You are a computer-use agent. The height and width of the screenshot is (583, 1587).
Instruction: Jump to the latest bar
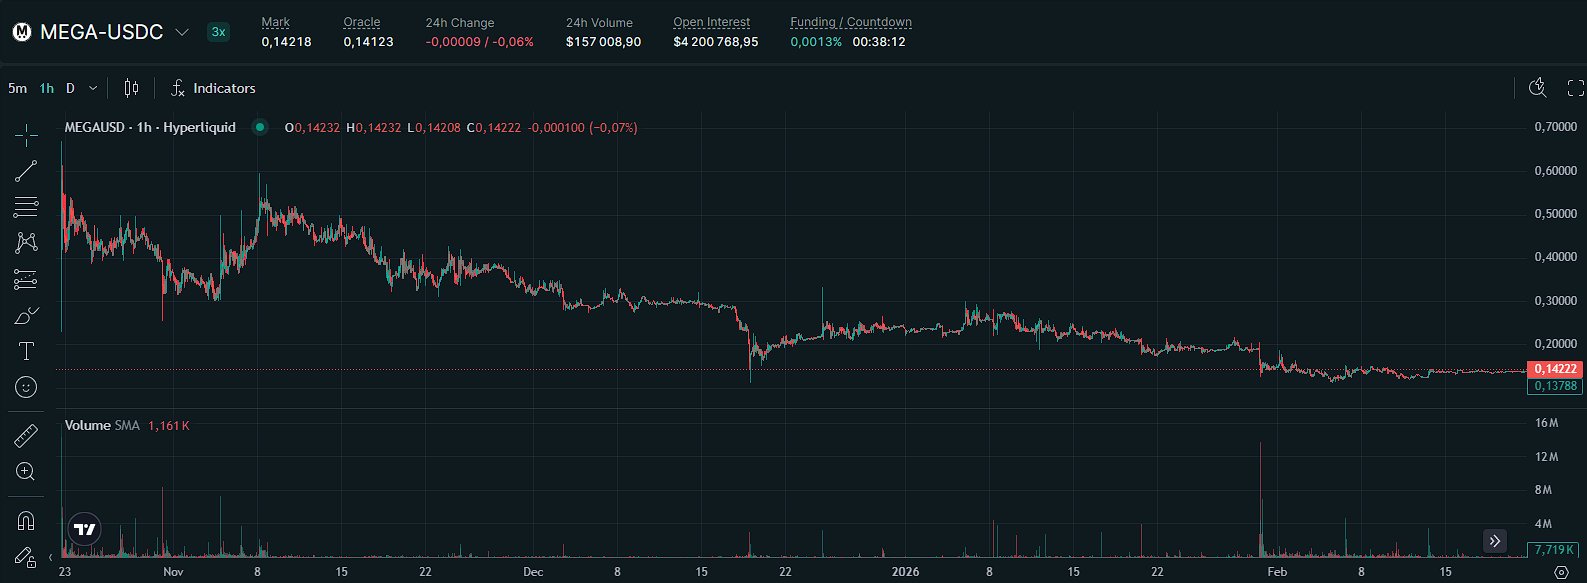pyautogui.click(x=1495, y=541)
